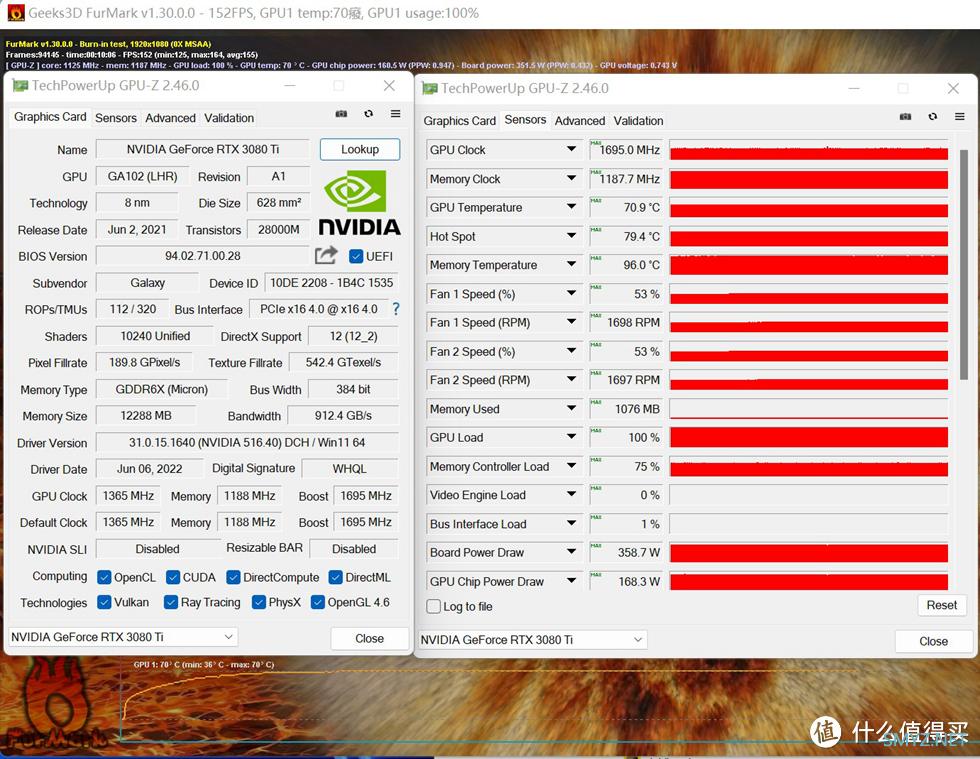
Task: Open the Memory Used sensor dropdown
Action: pyautogui.click(x=571, y=408)
